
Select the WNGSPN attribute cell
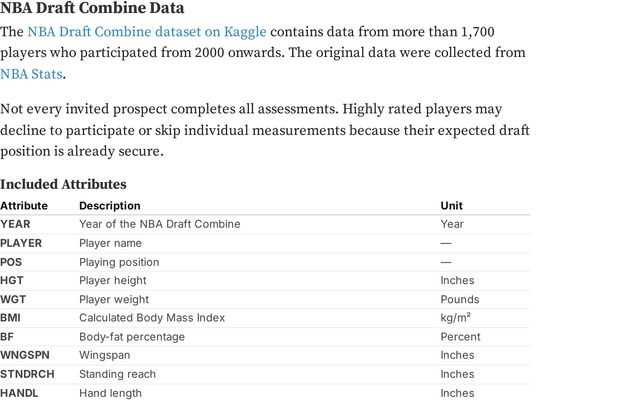[25, 355]
